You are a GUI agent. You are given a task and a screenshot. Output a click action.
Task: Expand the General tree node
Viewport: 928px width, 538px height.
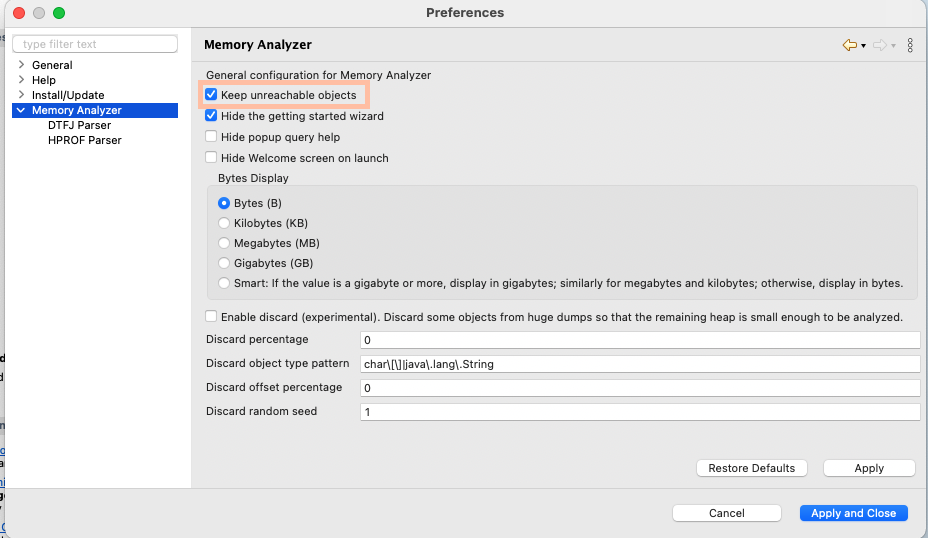[21, 65]
